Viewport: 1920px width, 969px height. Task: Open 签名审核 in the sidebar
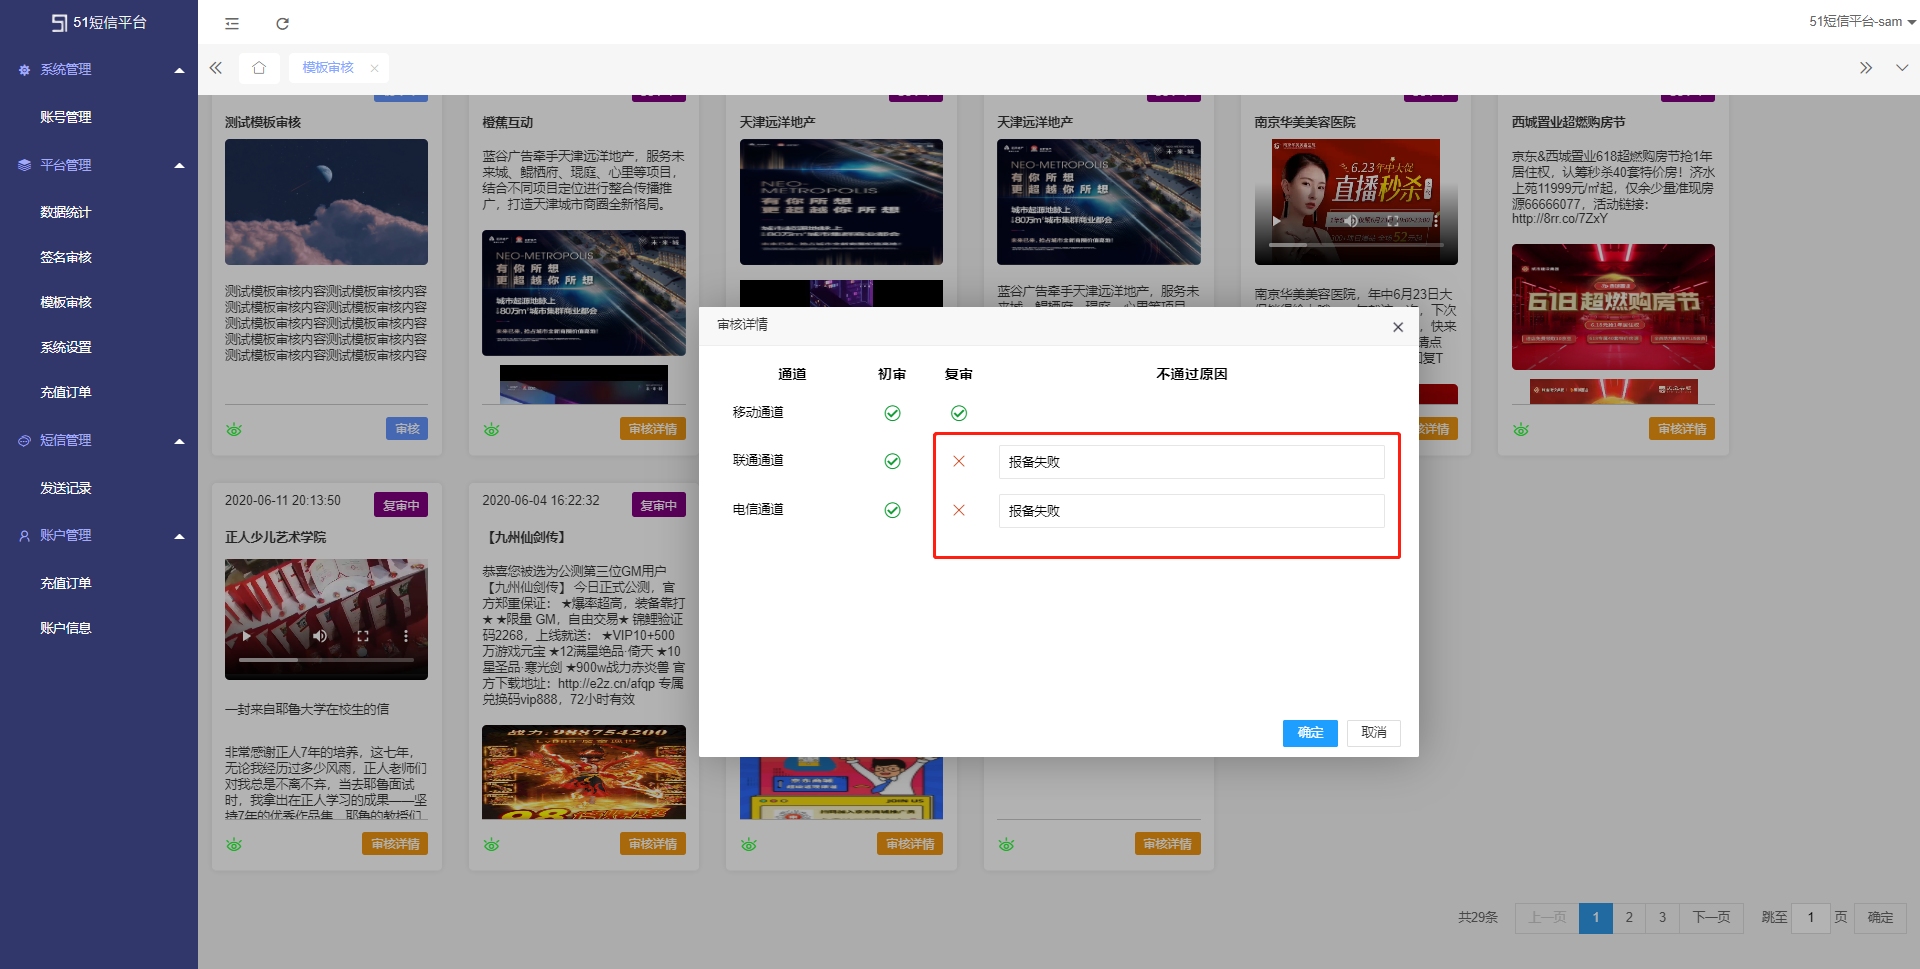[66, 257]
